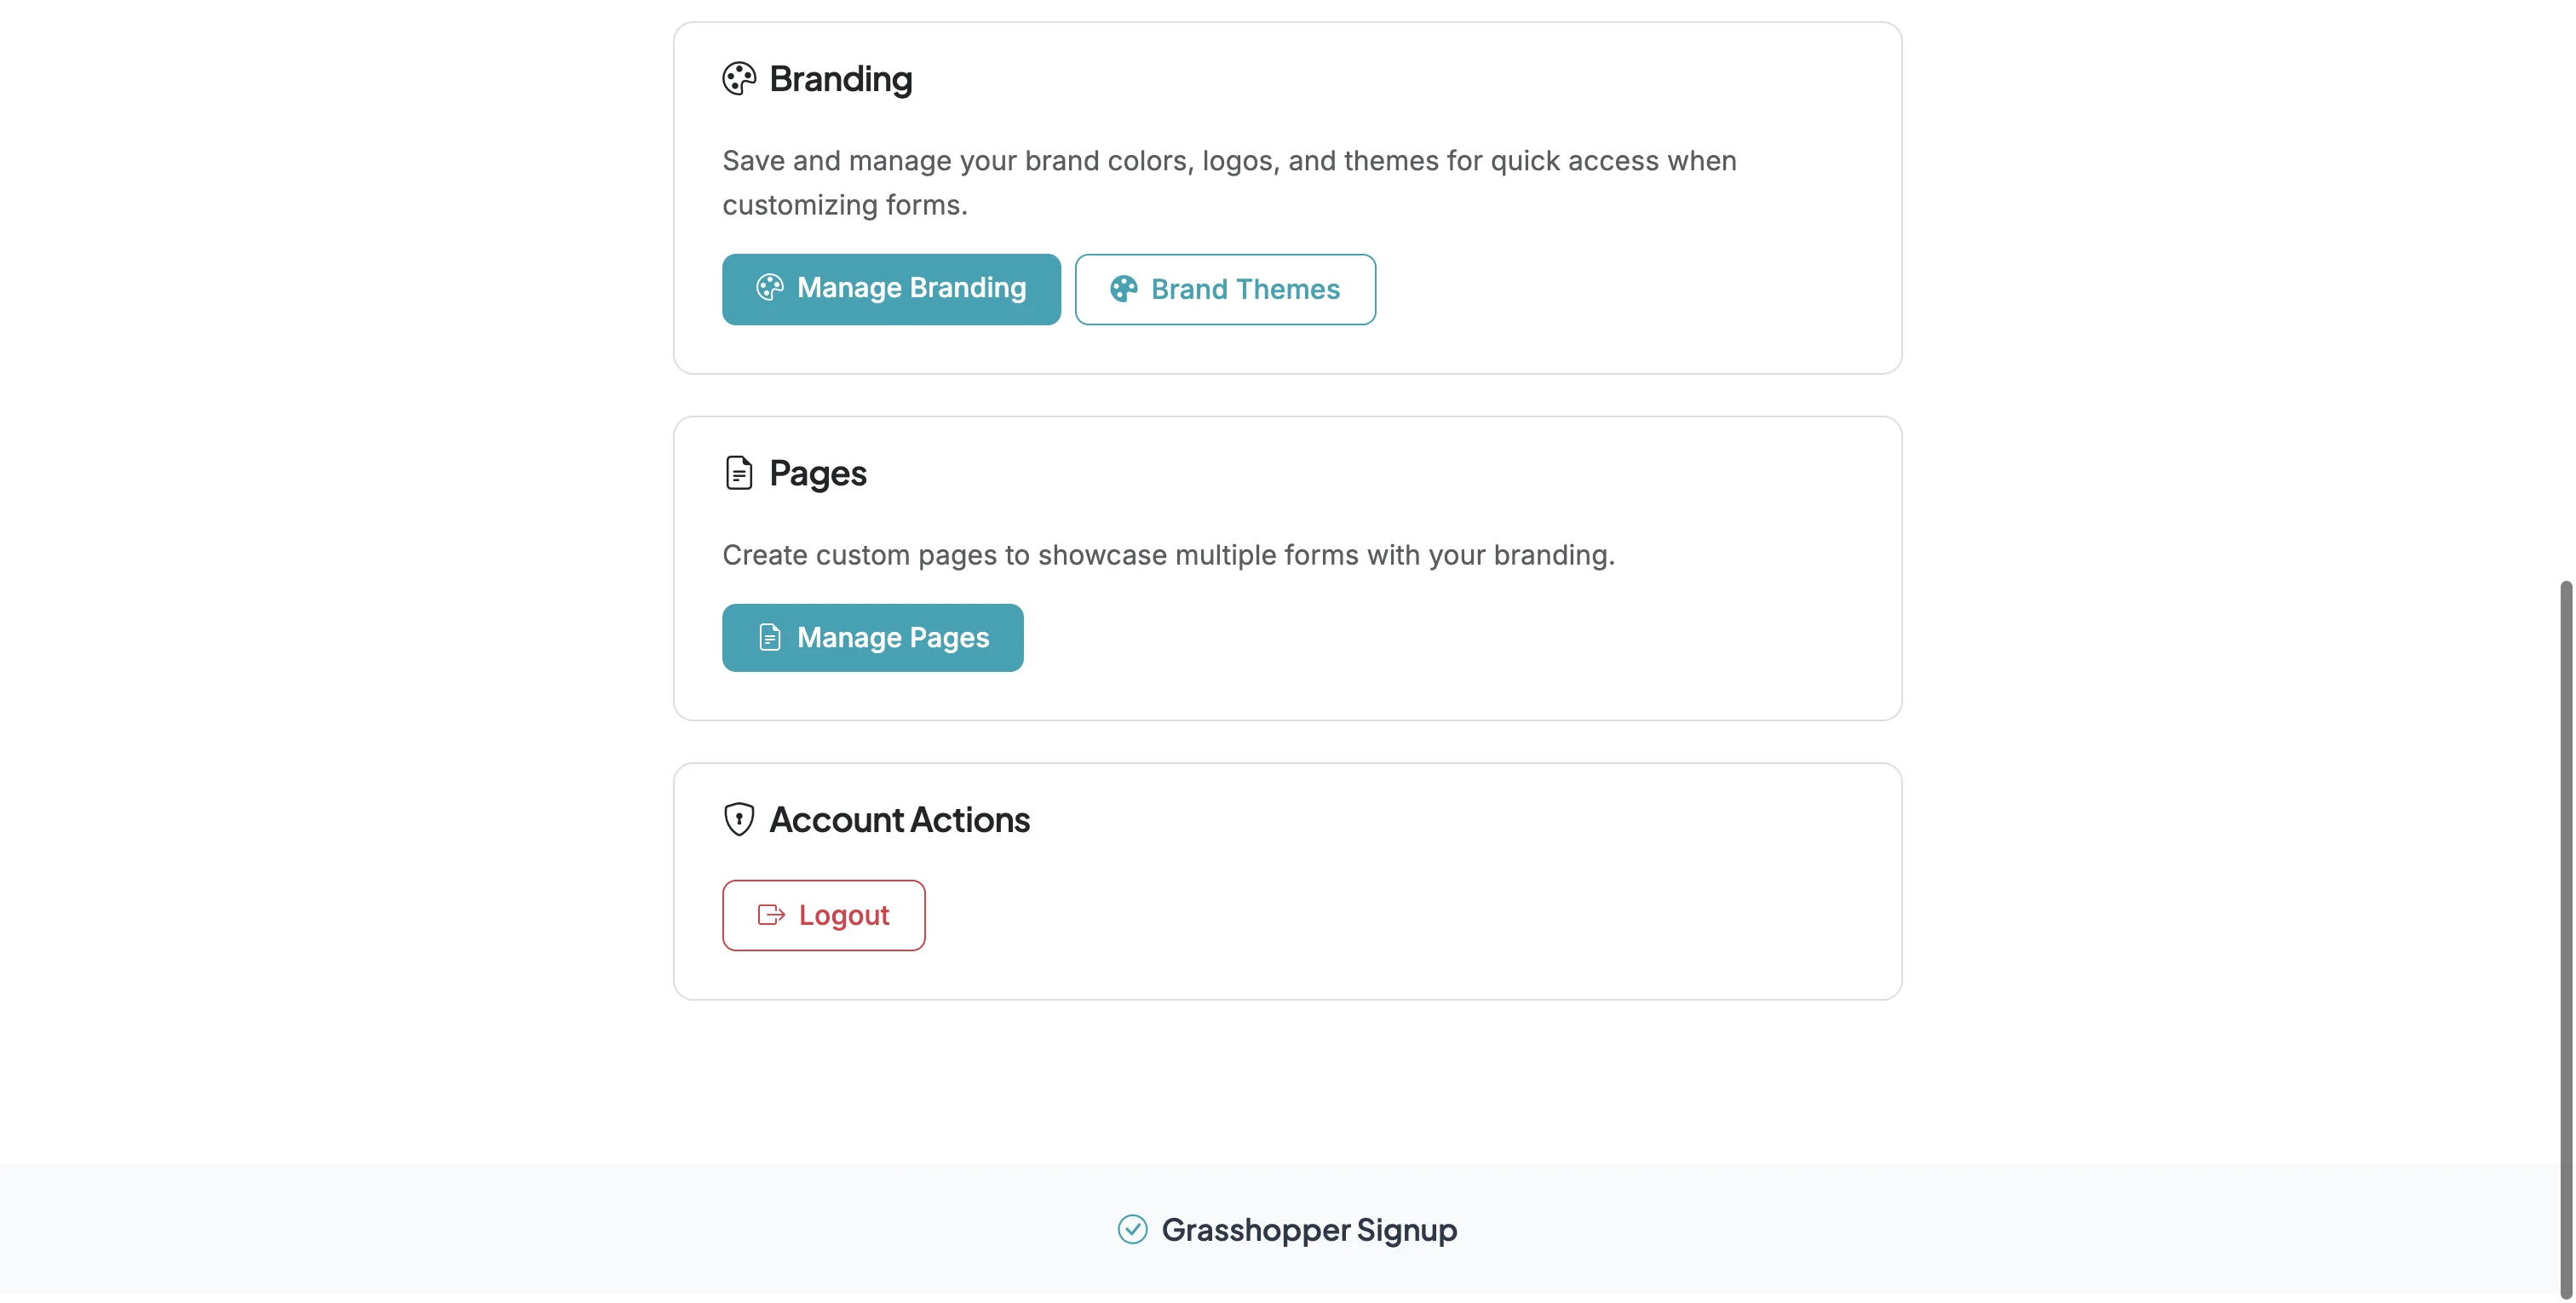Click the logout arrow icon in Logout button

click(x=770, y=914)
